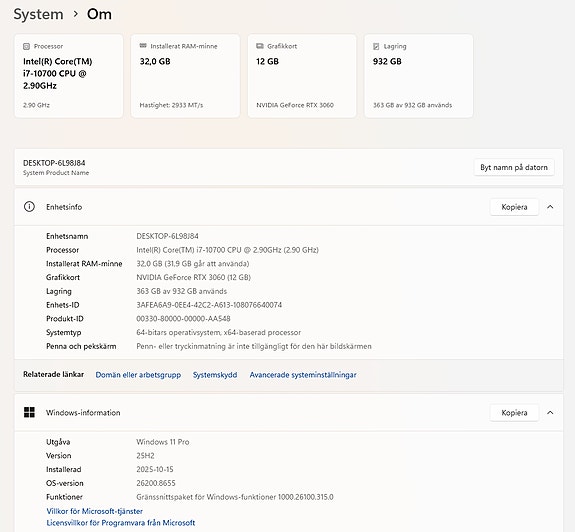
Task: Click the Enhetsinfo info circle icon
Action: (x=29, y=207)
